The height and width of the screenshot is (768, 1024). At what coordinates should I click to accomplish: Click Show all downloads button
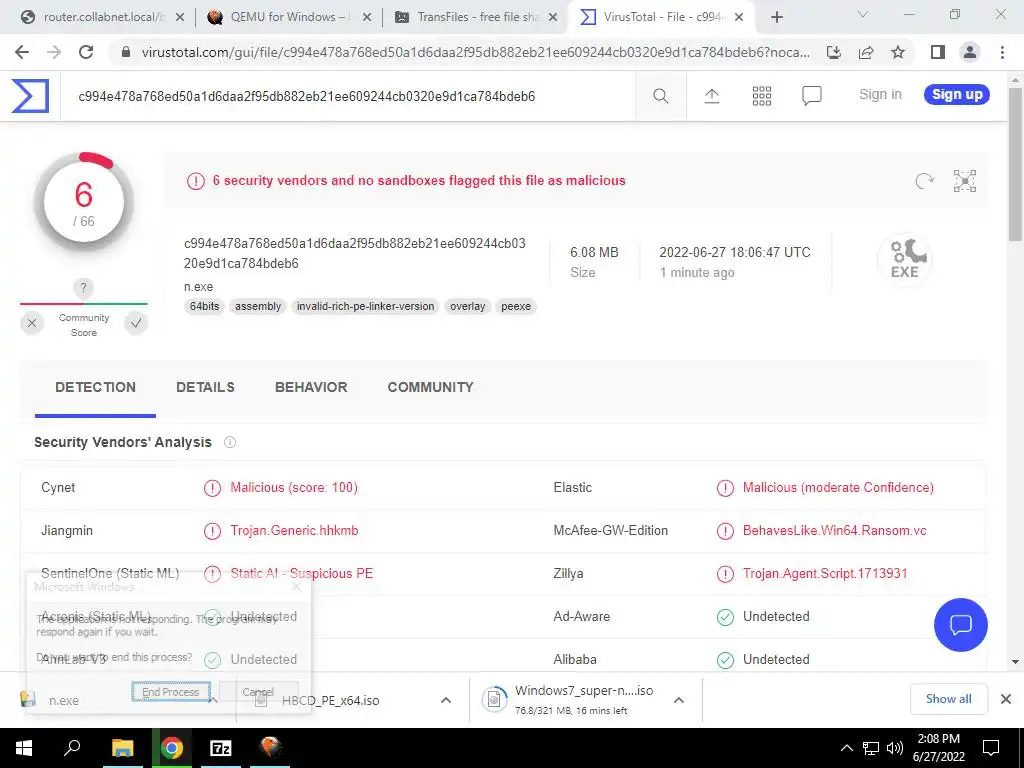tap(948, 699)
